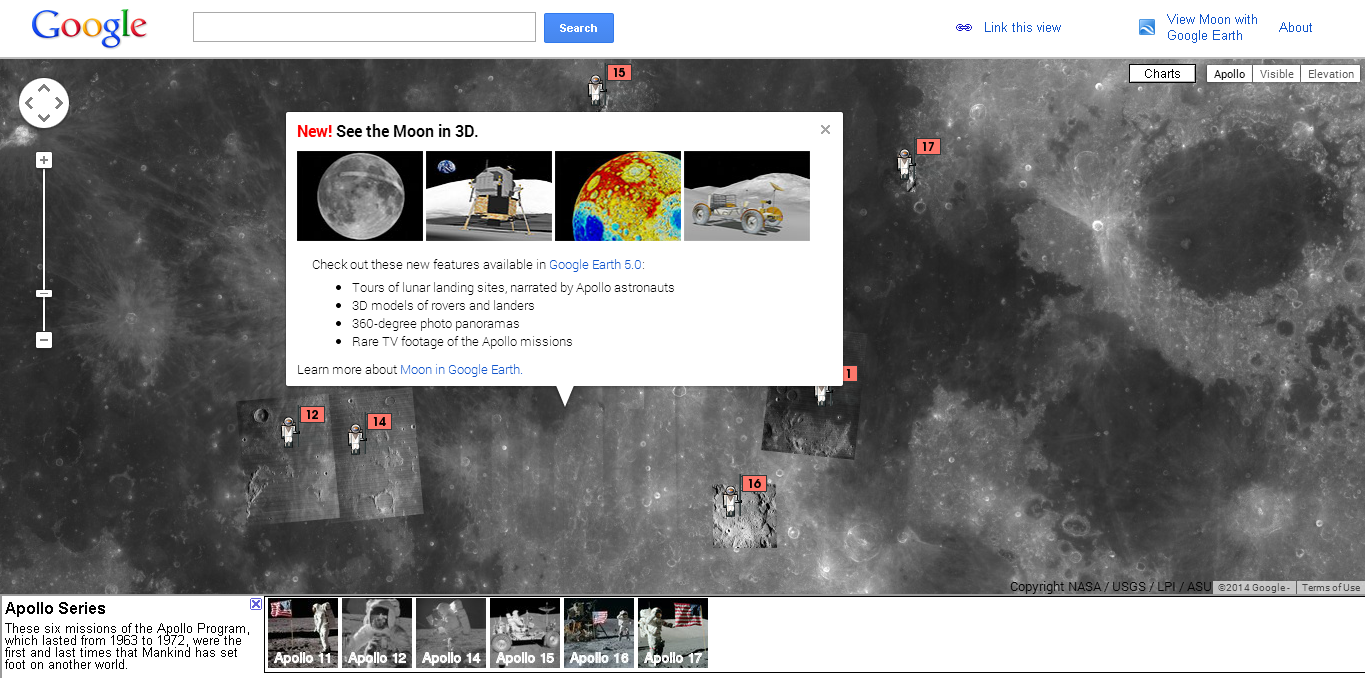Viewport: 1365px width, 678px height.
Task: Pan the map left with the arrow
Action: click(30, 103)
